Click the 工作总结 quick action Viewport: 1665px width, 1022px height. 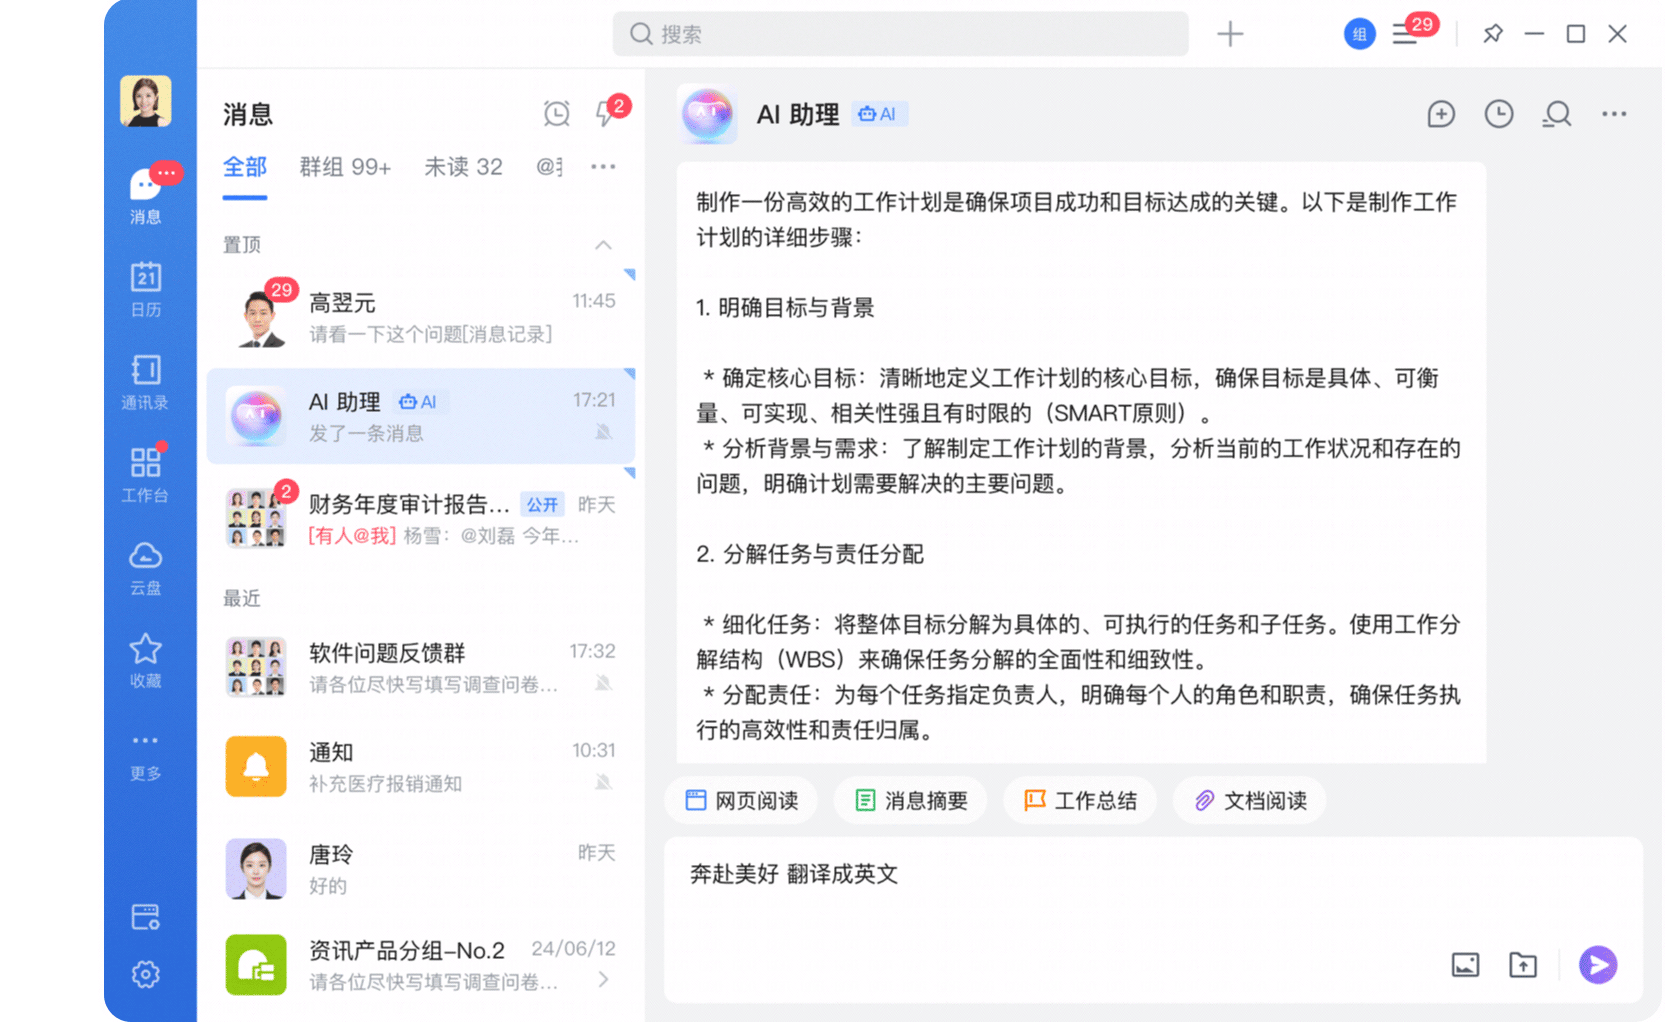(1080, 800)
